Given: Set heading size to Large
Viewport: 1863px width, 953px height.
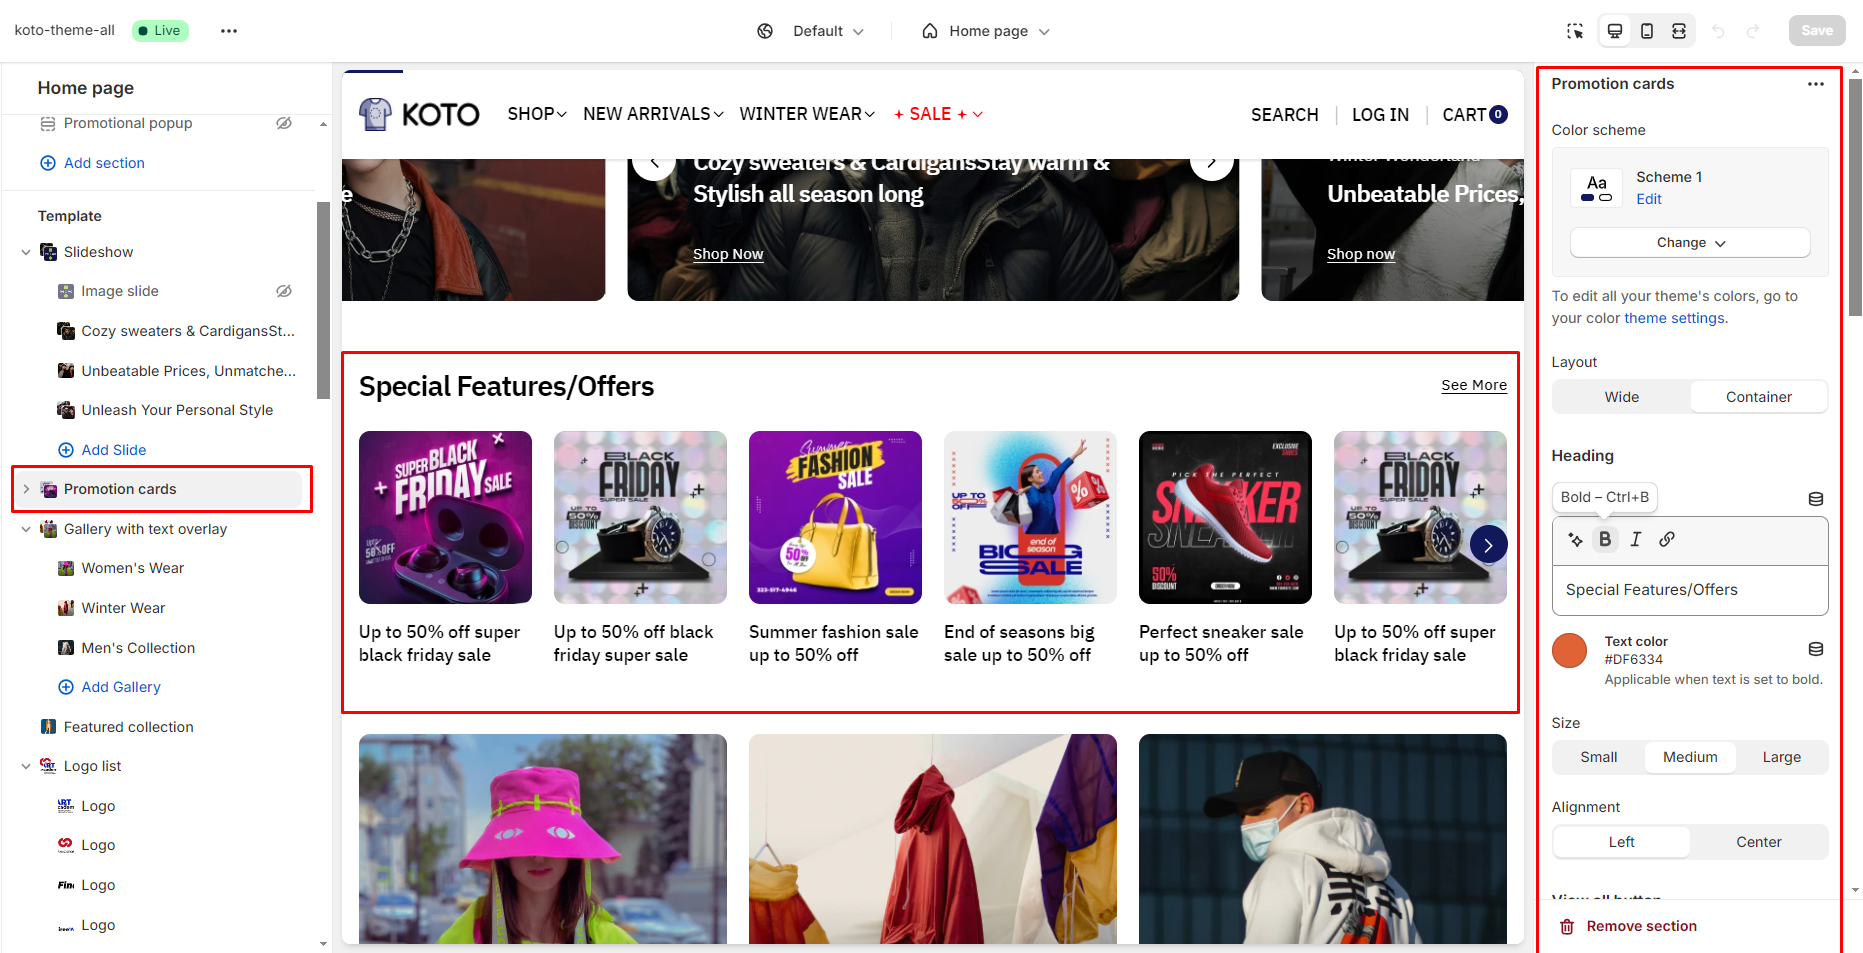Looking at the screenshot, I should tap(1781, 757).
